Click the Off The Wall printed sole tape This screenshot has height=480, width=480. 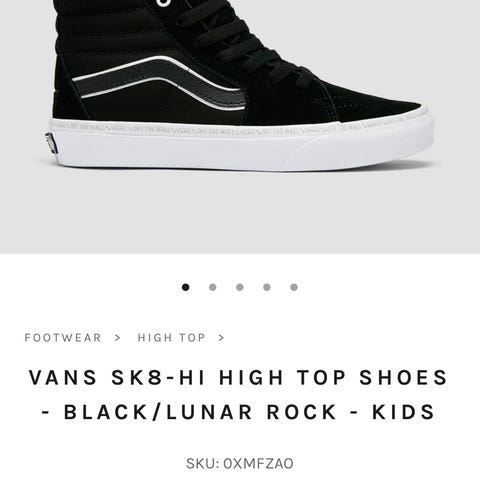[240, 128]
